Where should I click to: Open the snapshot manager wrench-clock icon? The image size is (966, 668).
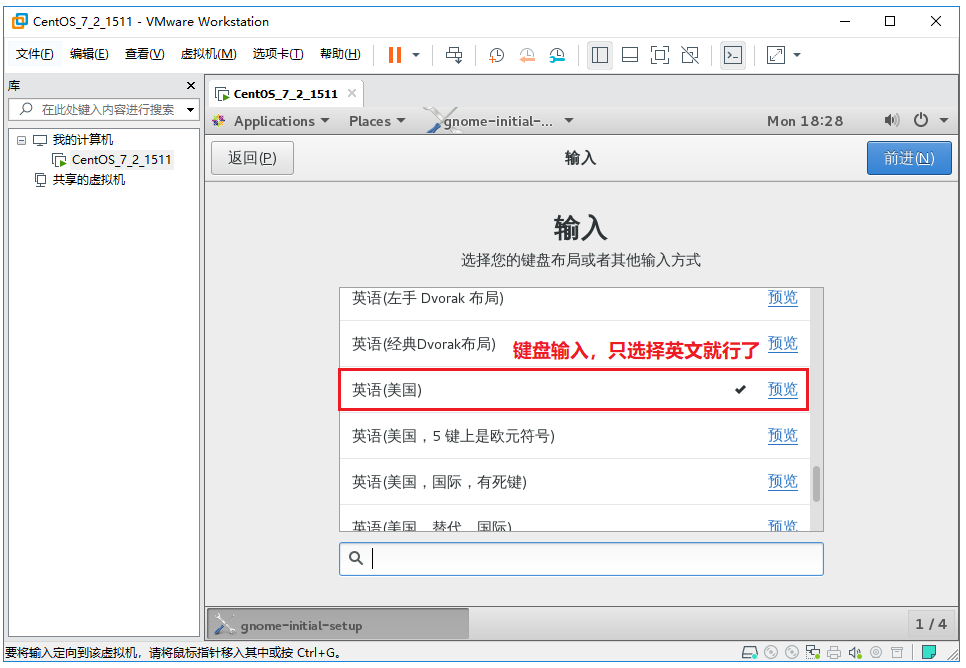557,55
